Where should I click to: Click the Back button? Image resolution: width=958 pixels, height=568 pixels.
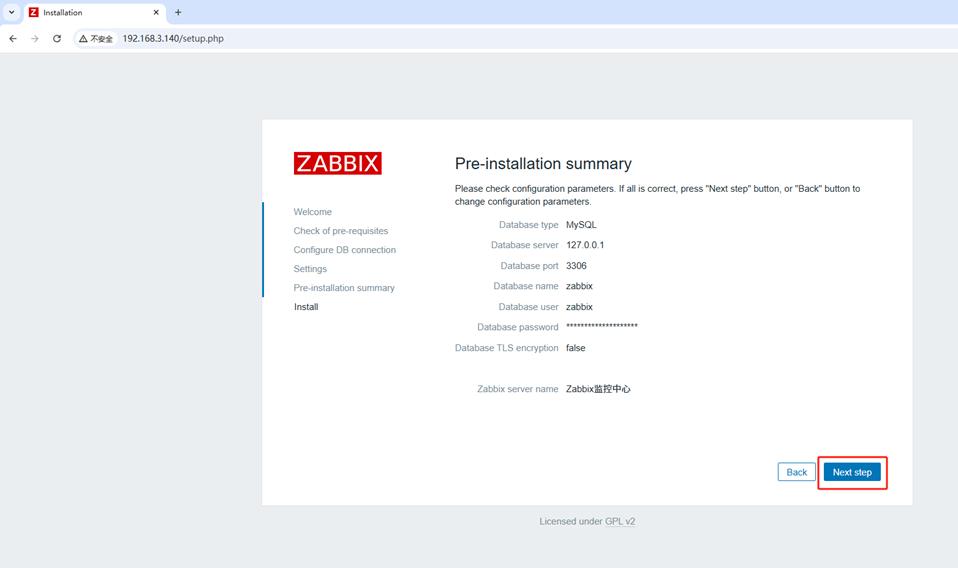coord(796,472)
